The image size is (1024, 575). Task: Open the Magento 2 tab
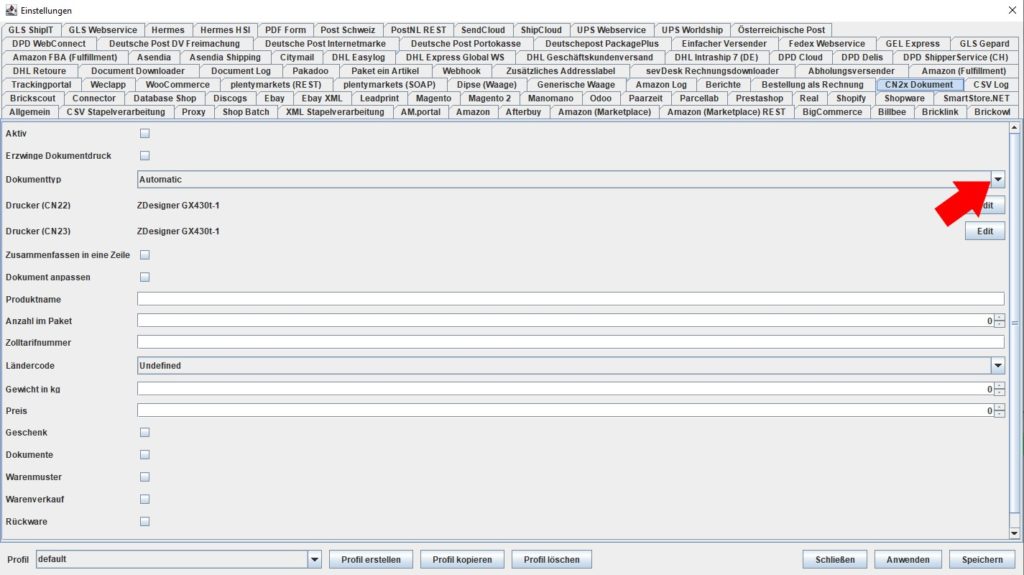pyautogui.click(x=490, y=99)
